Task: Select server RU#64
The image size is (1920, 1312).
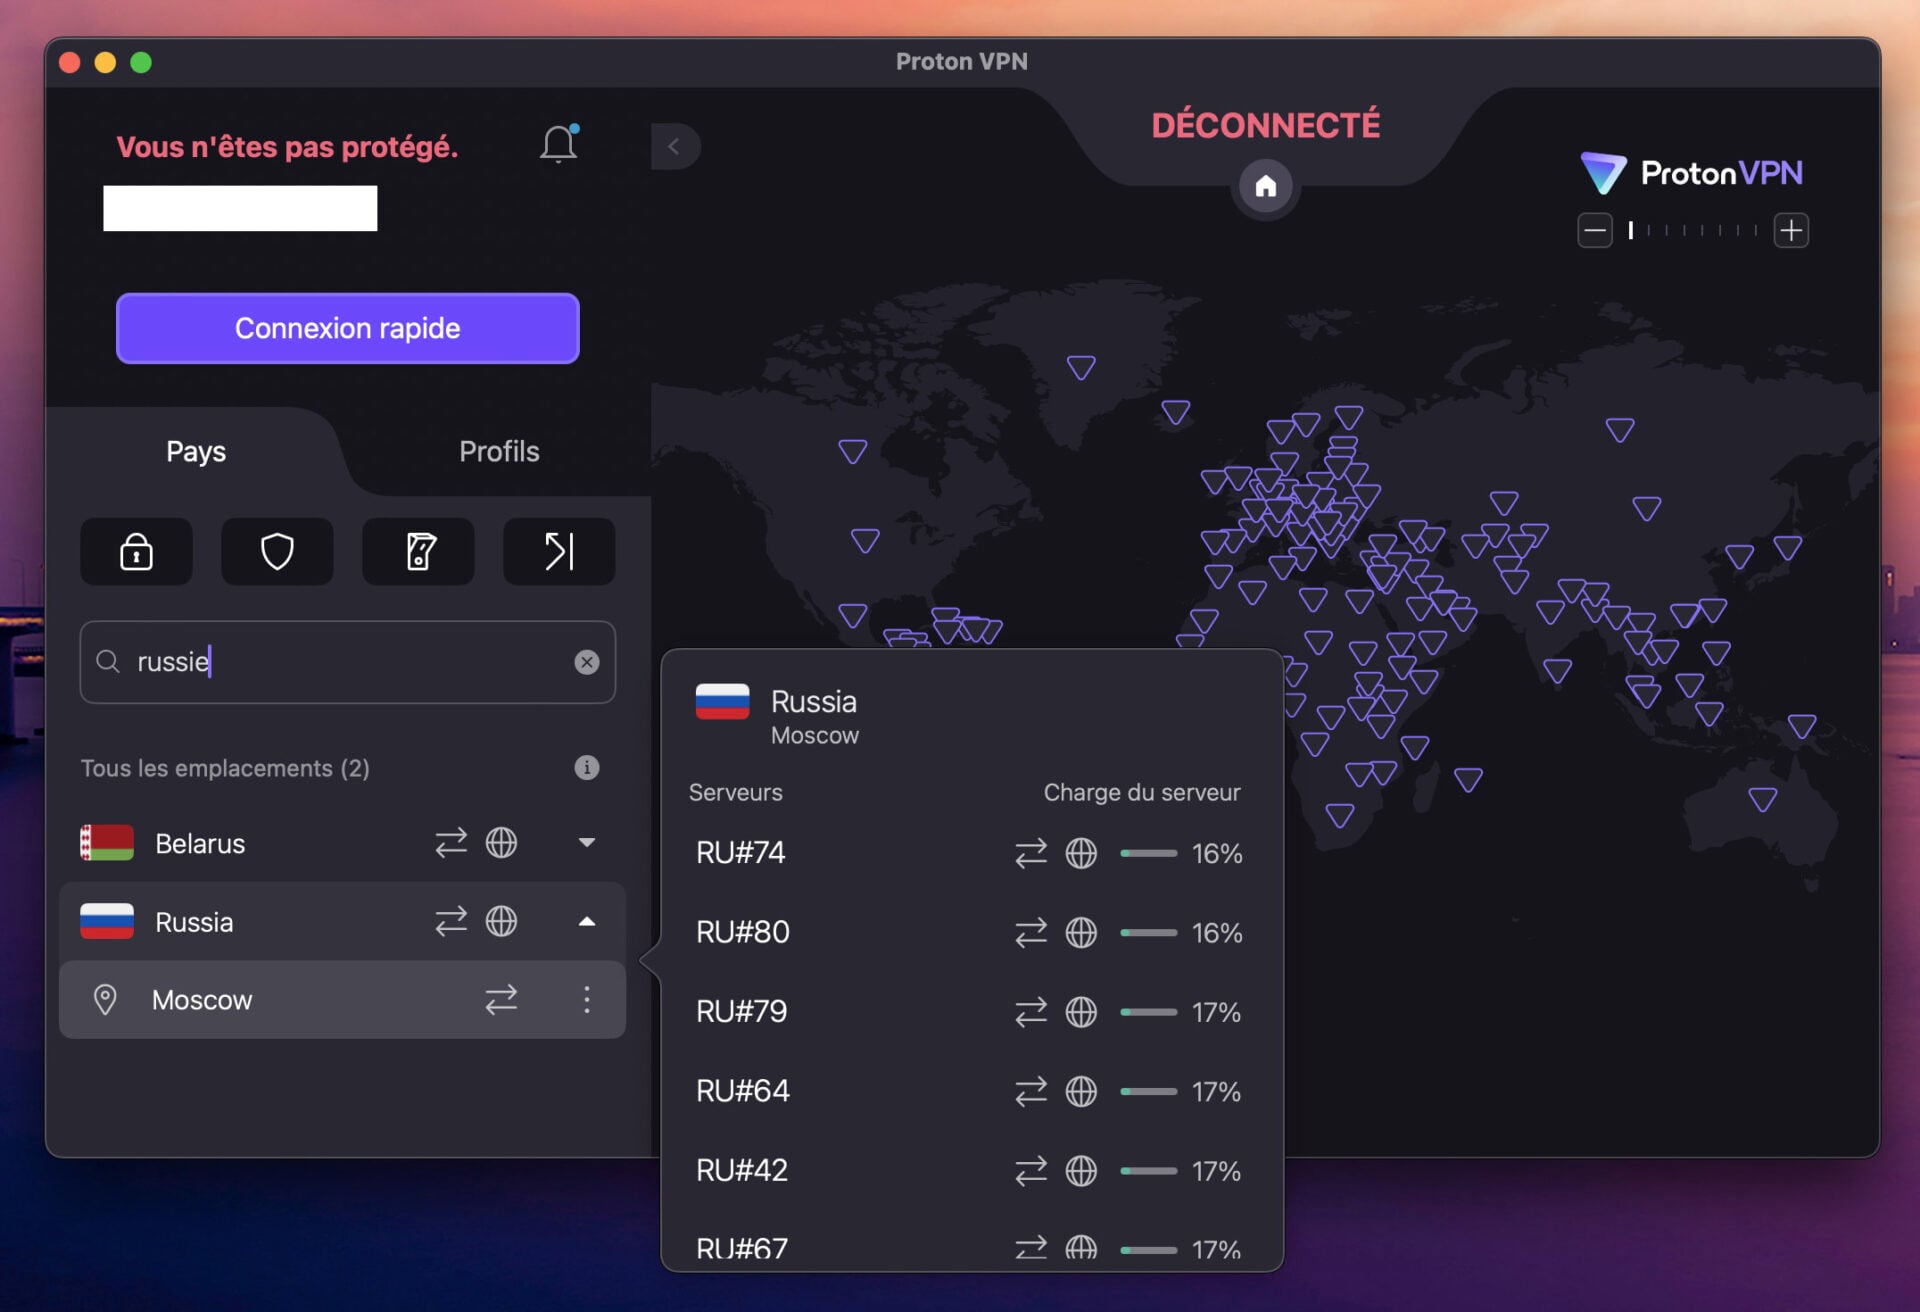Action: click(970, 1091)
